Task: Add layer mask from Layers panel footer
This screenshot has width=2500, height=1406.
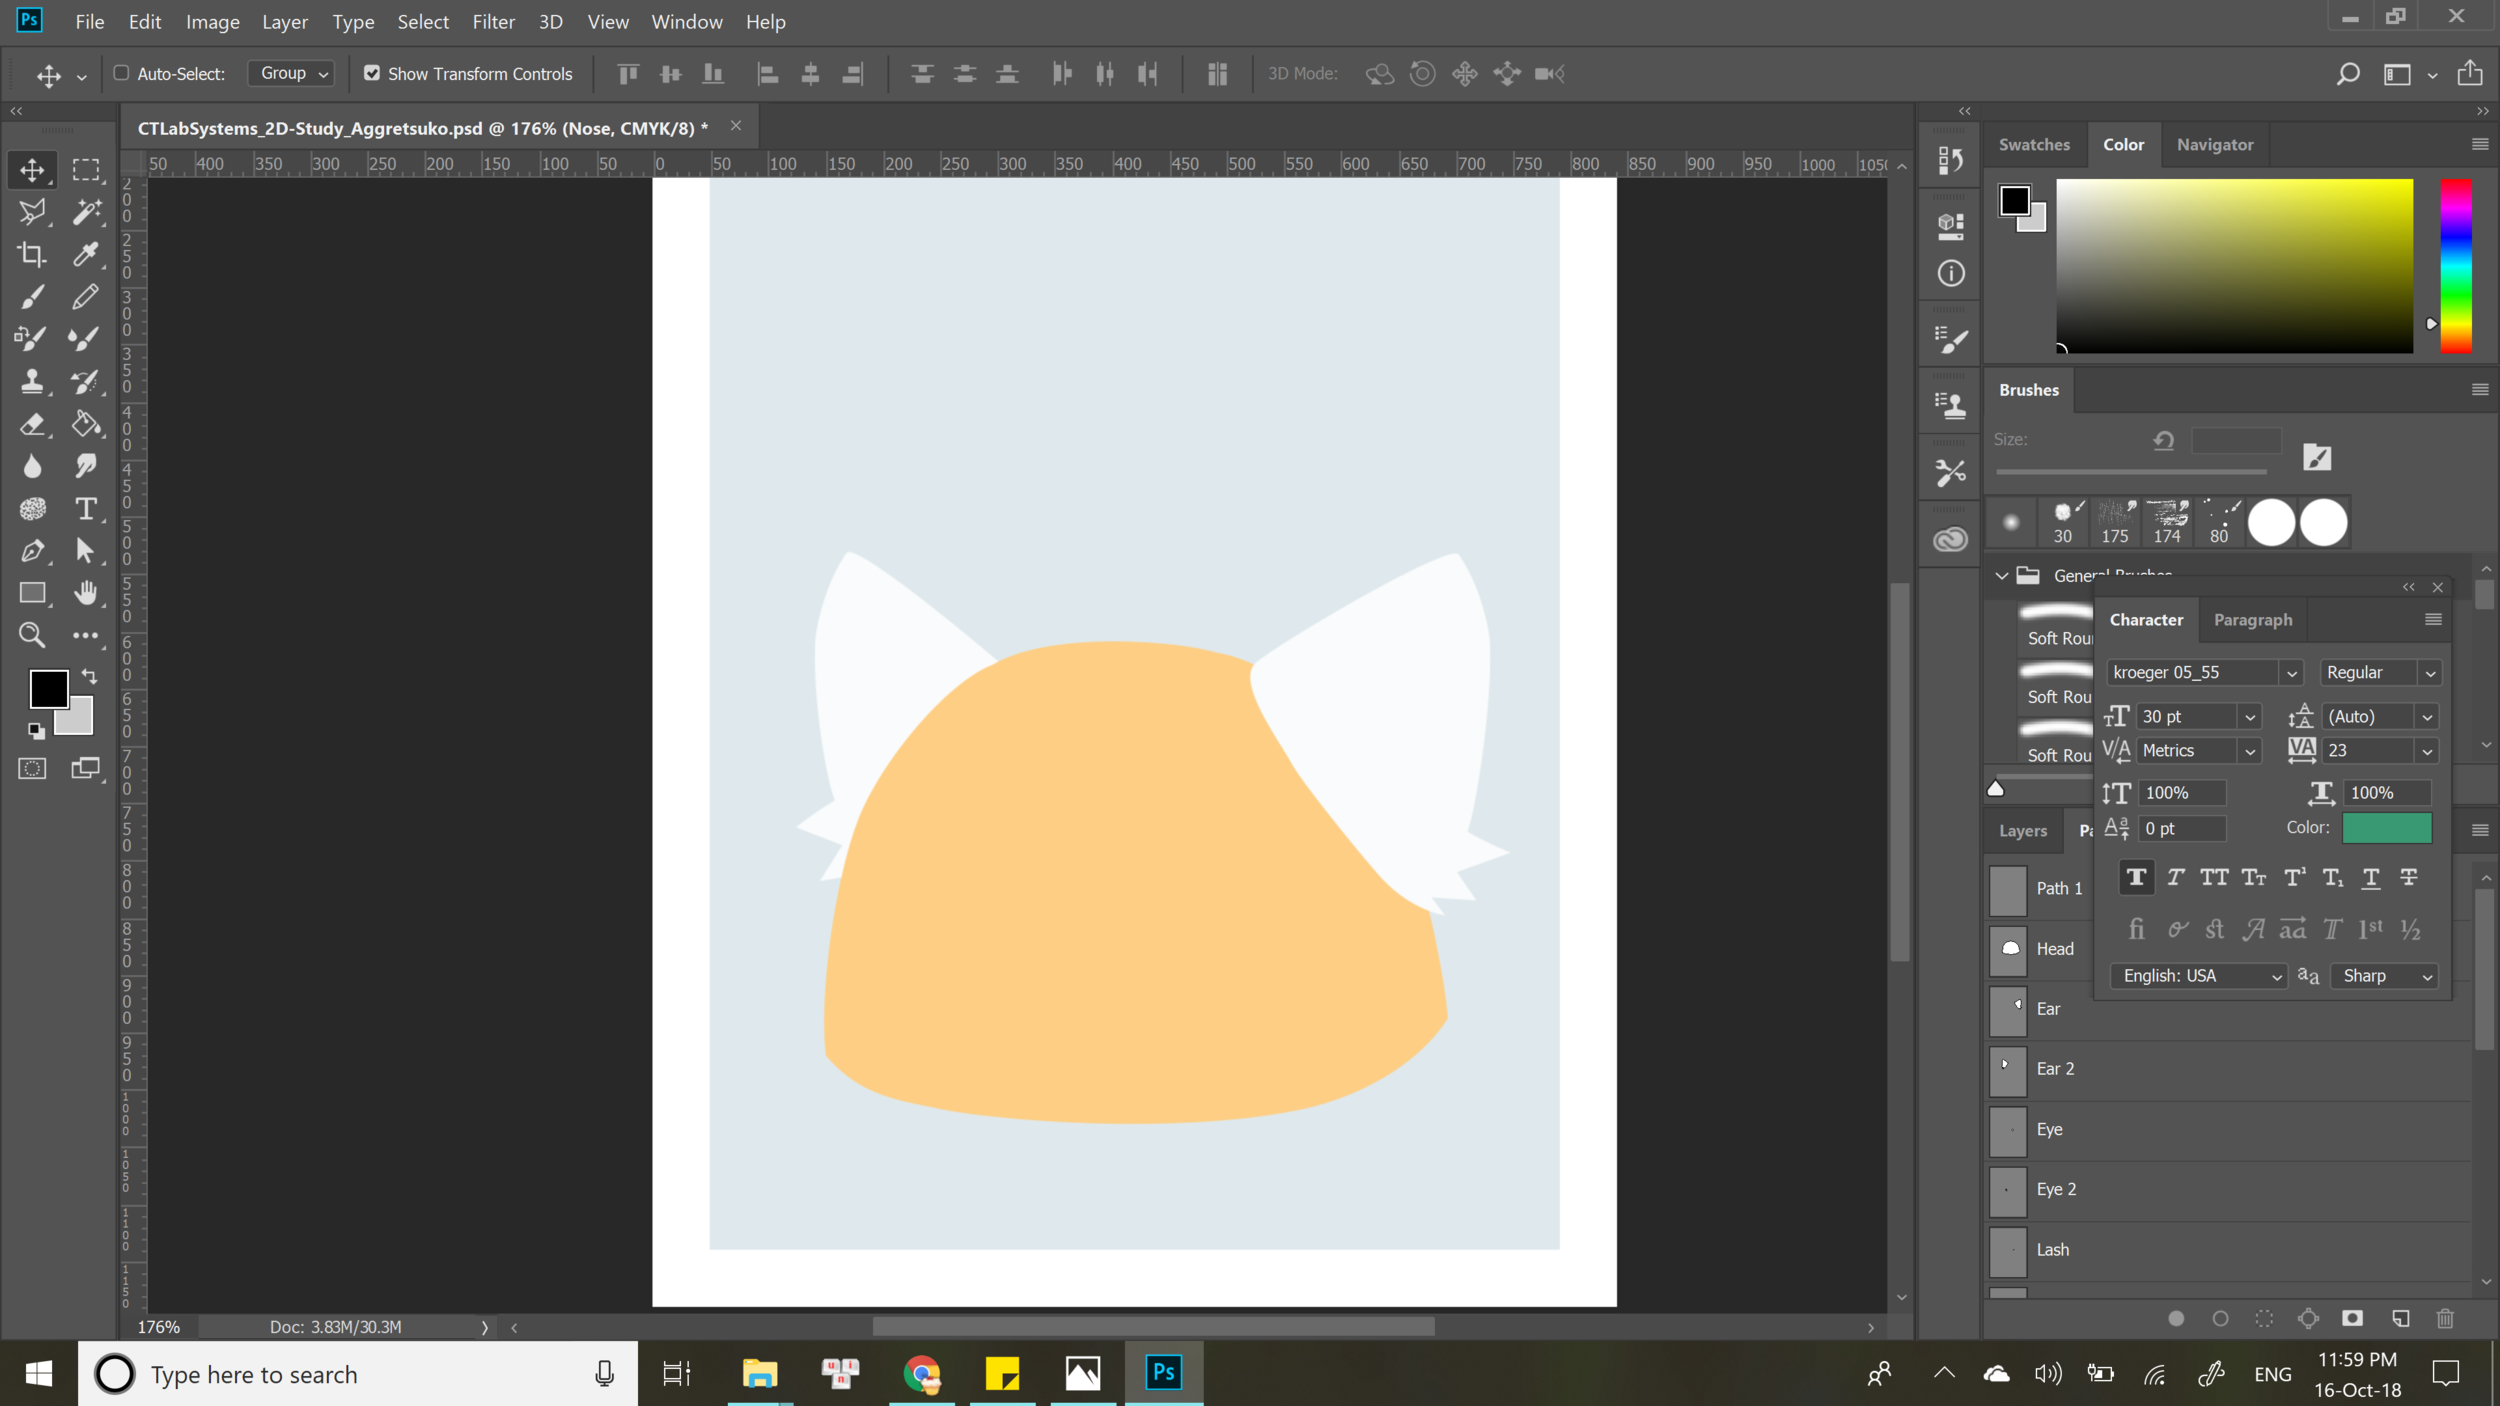Action: coord(2352,1318)
